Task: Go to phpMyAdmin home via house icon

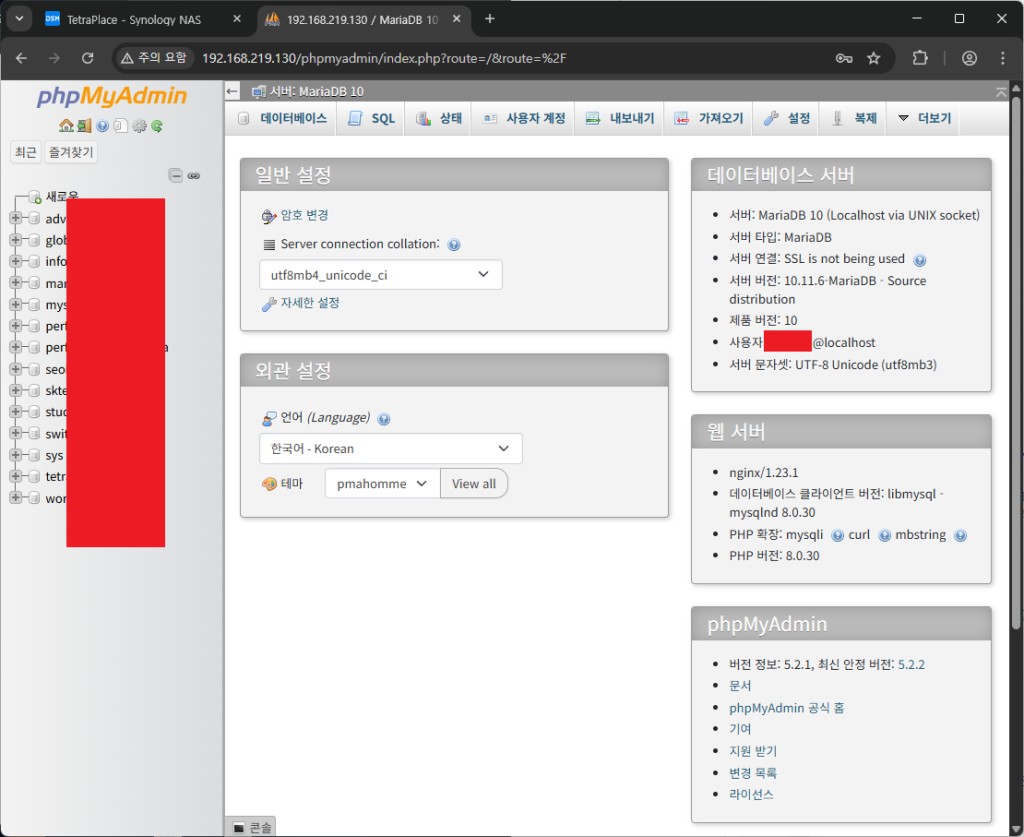Action: [66, 126]
